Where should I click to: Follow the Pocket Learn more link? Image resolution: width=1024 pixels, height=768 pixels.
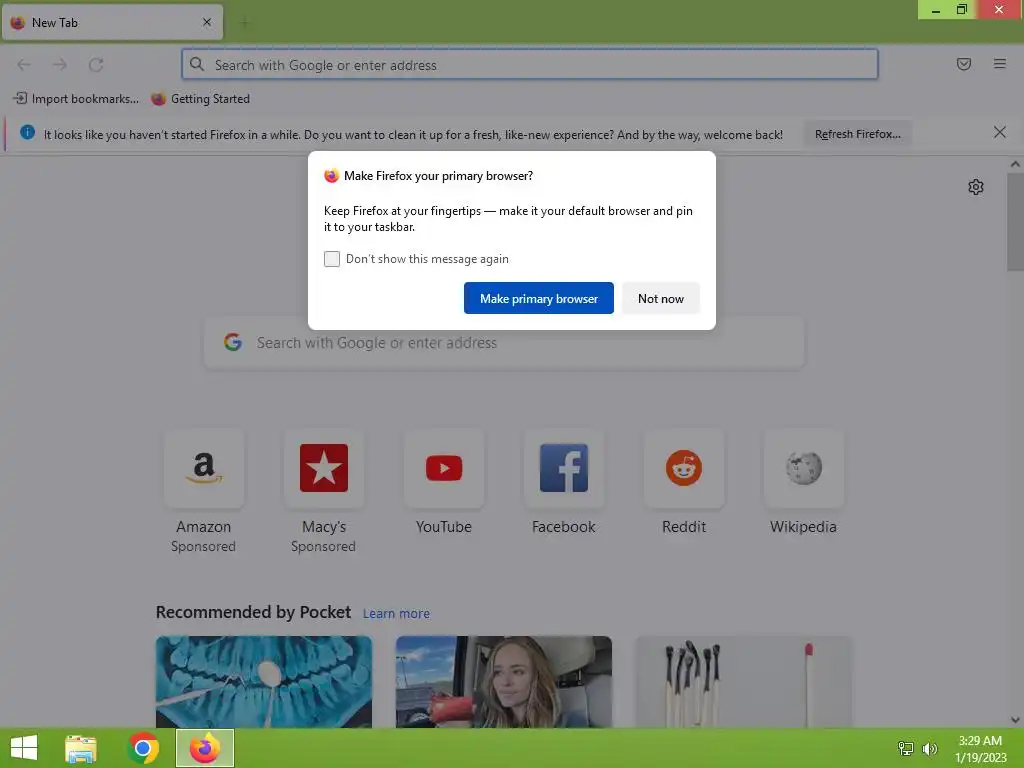(x=396, y=614)
